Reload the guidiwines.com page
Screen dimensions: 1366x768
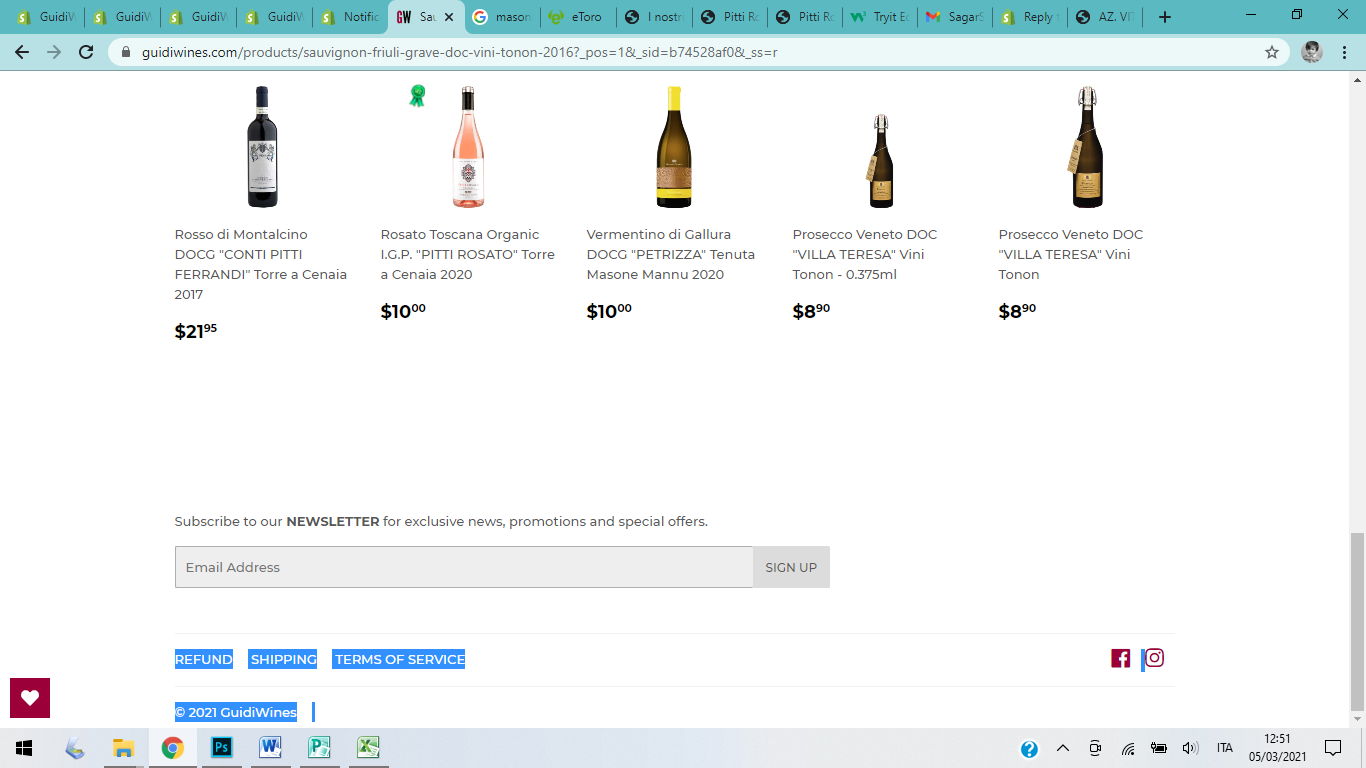tap(86, 52)
